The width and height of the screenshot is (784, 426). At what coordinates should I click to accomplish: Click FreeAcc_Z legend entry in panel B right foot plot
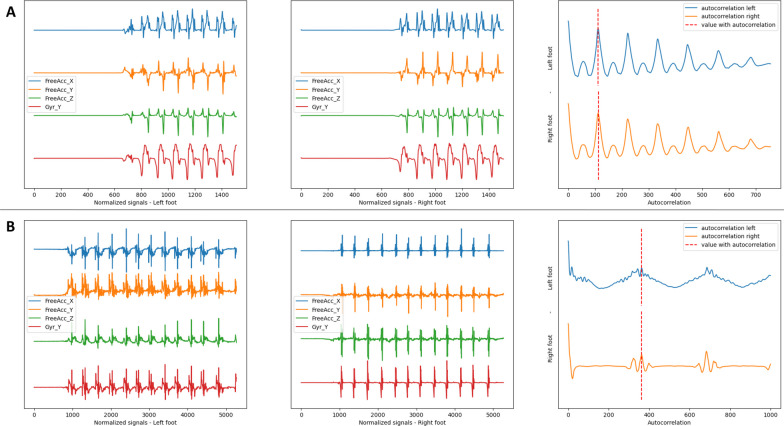click(318, 318)
